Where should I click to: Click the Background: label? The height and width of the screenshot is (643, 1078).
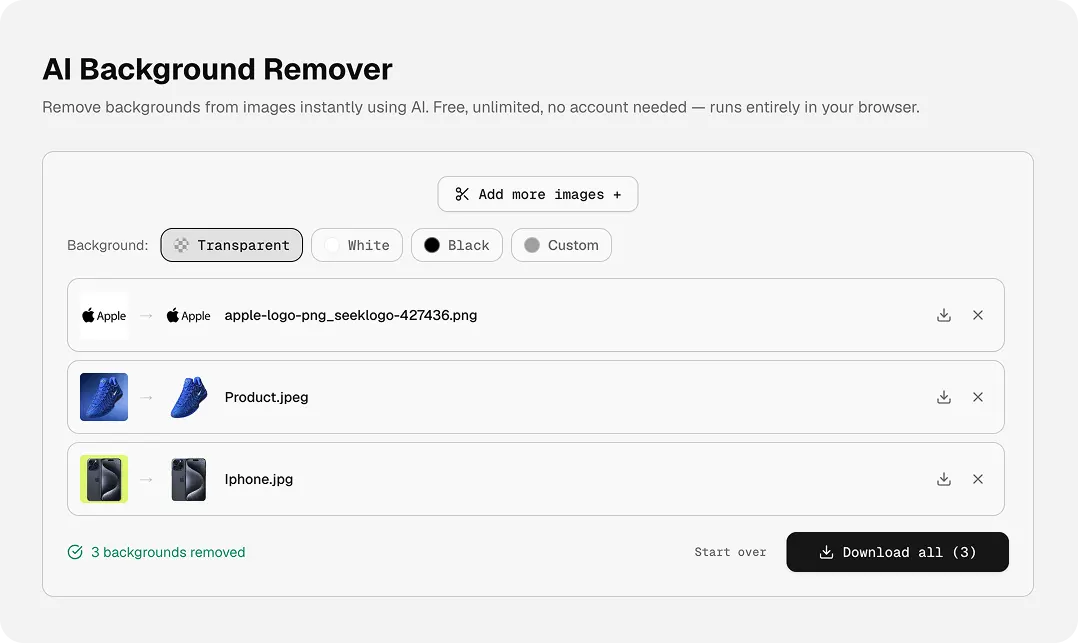108,246
